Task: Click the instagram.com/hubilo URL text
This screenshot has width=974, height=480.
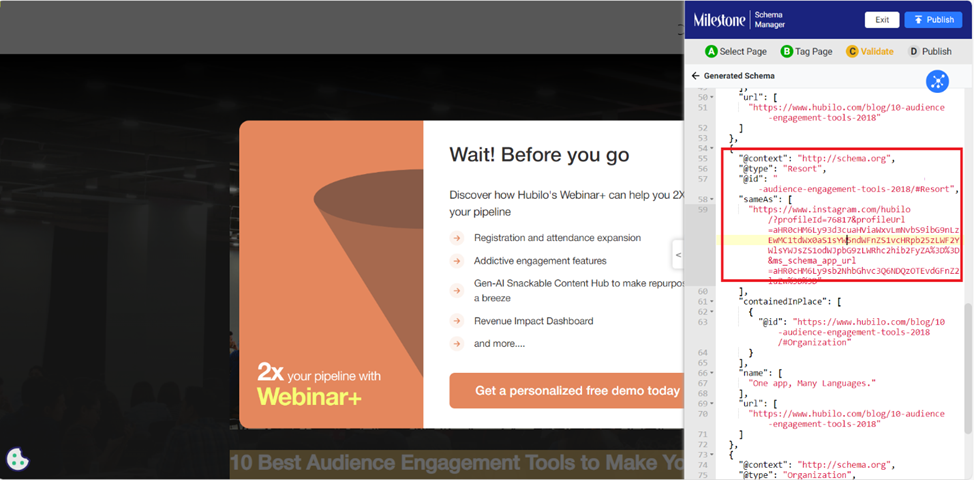Action: pyautogui.click(x=830, y=209)
